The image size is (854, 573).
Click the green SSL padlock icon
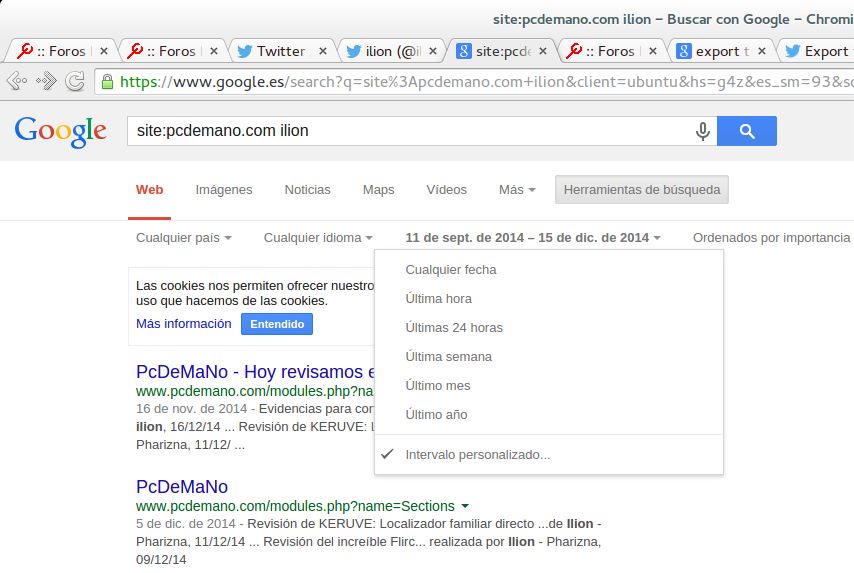pos(107,82)
